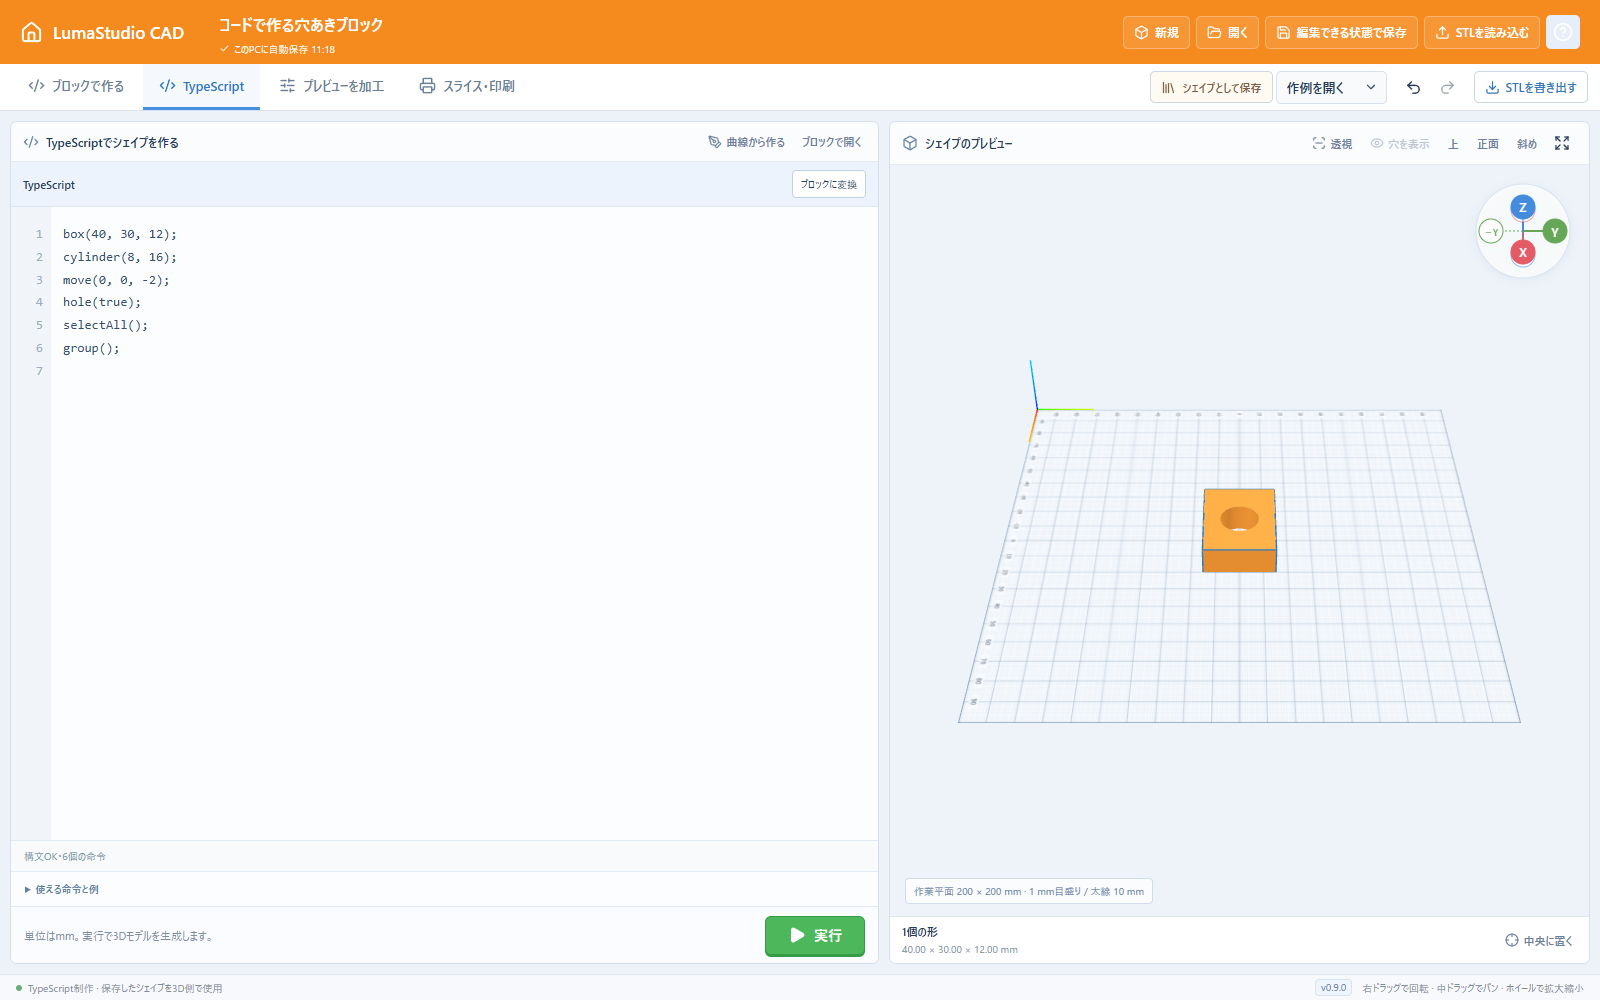1600x1000 pixels.
Task: Switch to the ブロックで作る tab
Action: 76,87
